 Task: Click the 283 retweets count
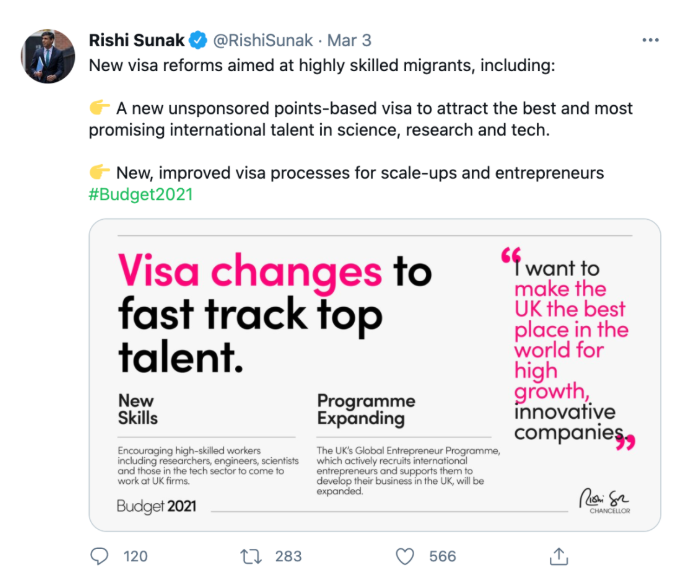tap(288, 556)
